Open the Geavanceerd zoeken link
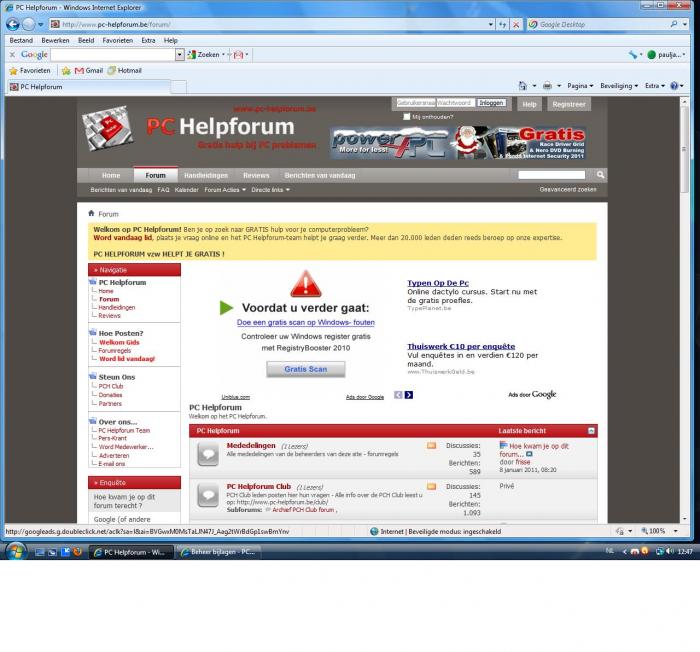Image resolution: width=700 pixels, height=652 pixels. pos(568,189)
